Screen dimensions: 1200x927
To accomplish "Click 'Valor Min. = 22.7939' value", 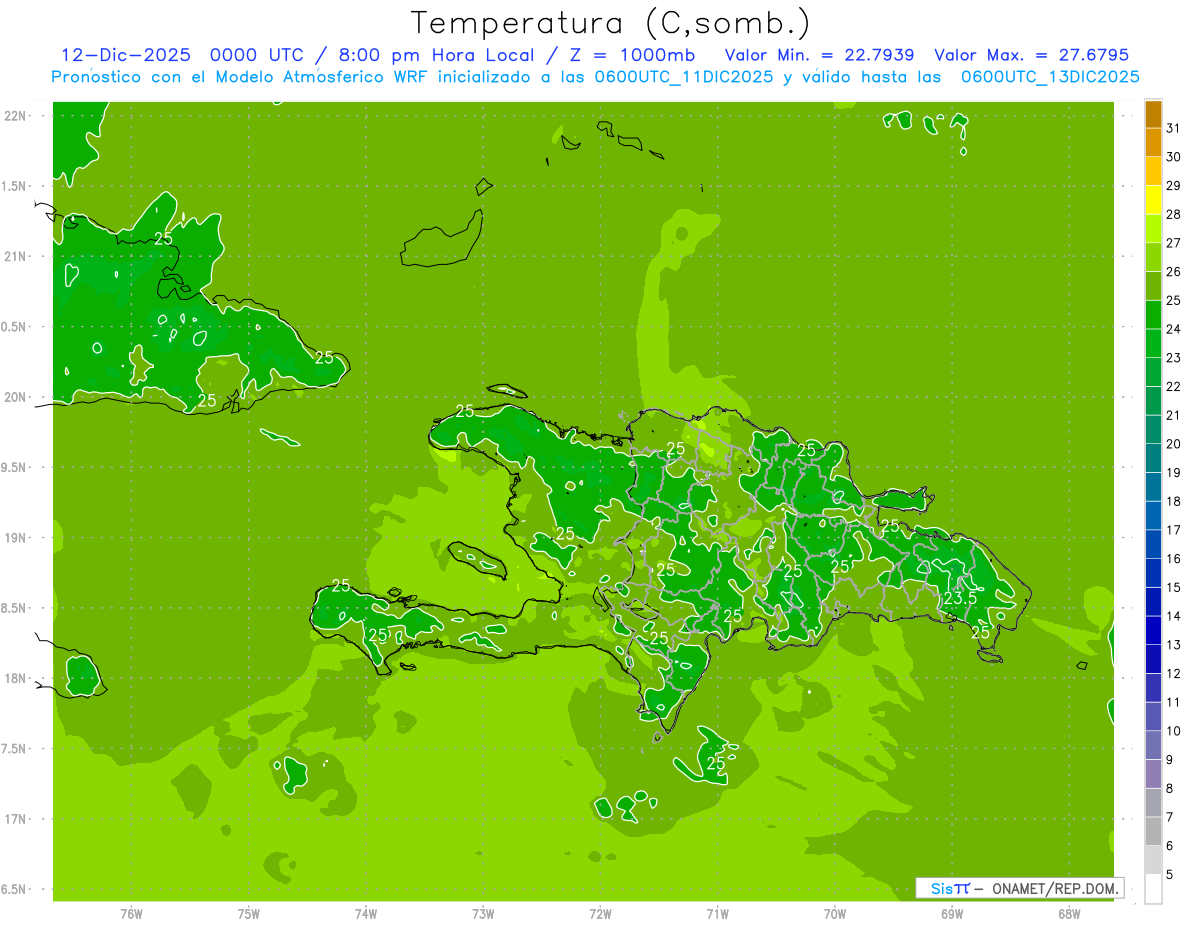I will 819,56.
